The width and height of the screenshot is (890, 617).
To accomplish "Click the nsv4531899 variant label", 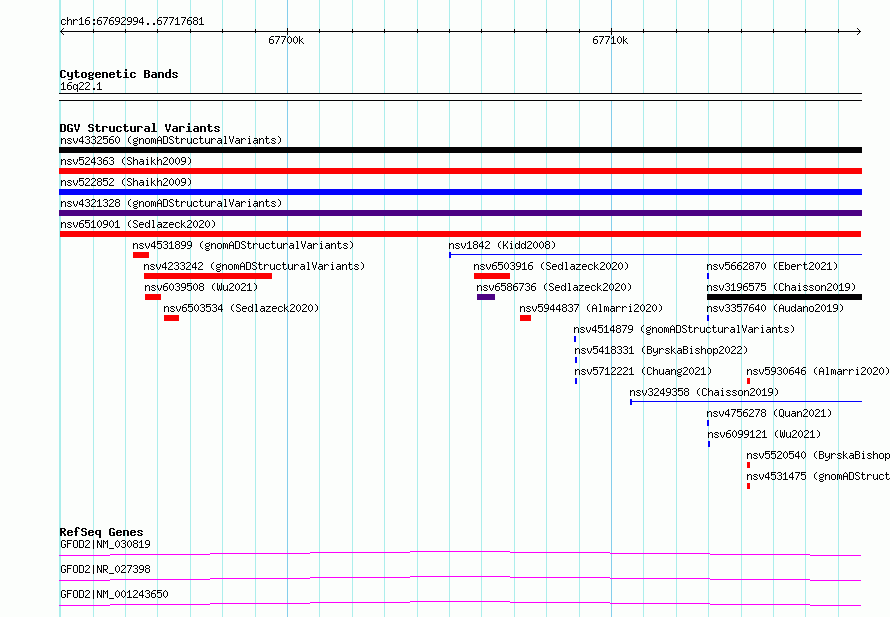I will pyautogui.click(x=243, y=245).
